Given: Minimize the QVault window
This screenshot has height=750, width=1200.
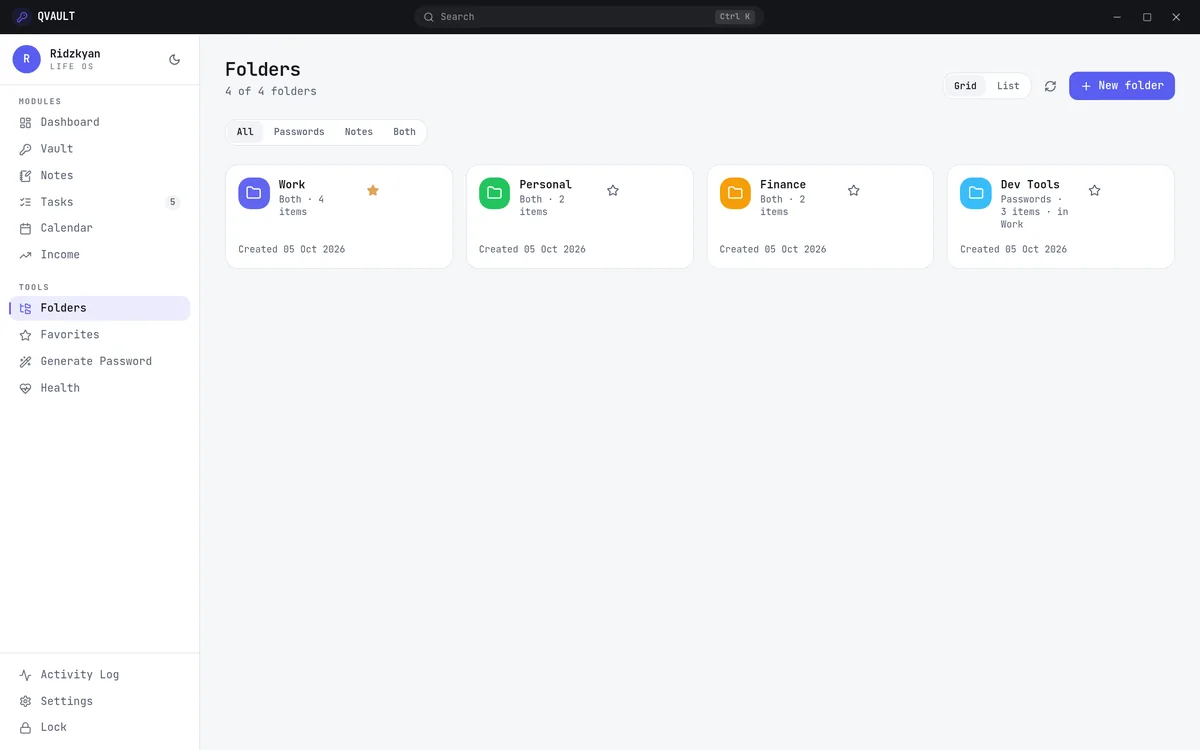Looking at the screenshot, I should [1117, 17].
